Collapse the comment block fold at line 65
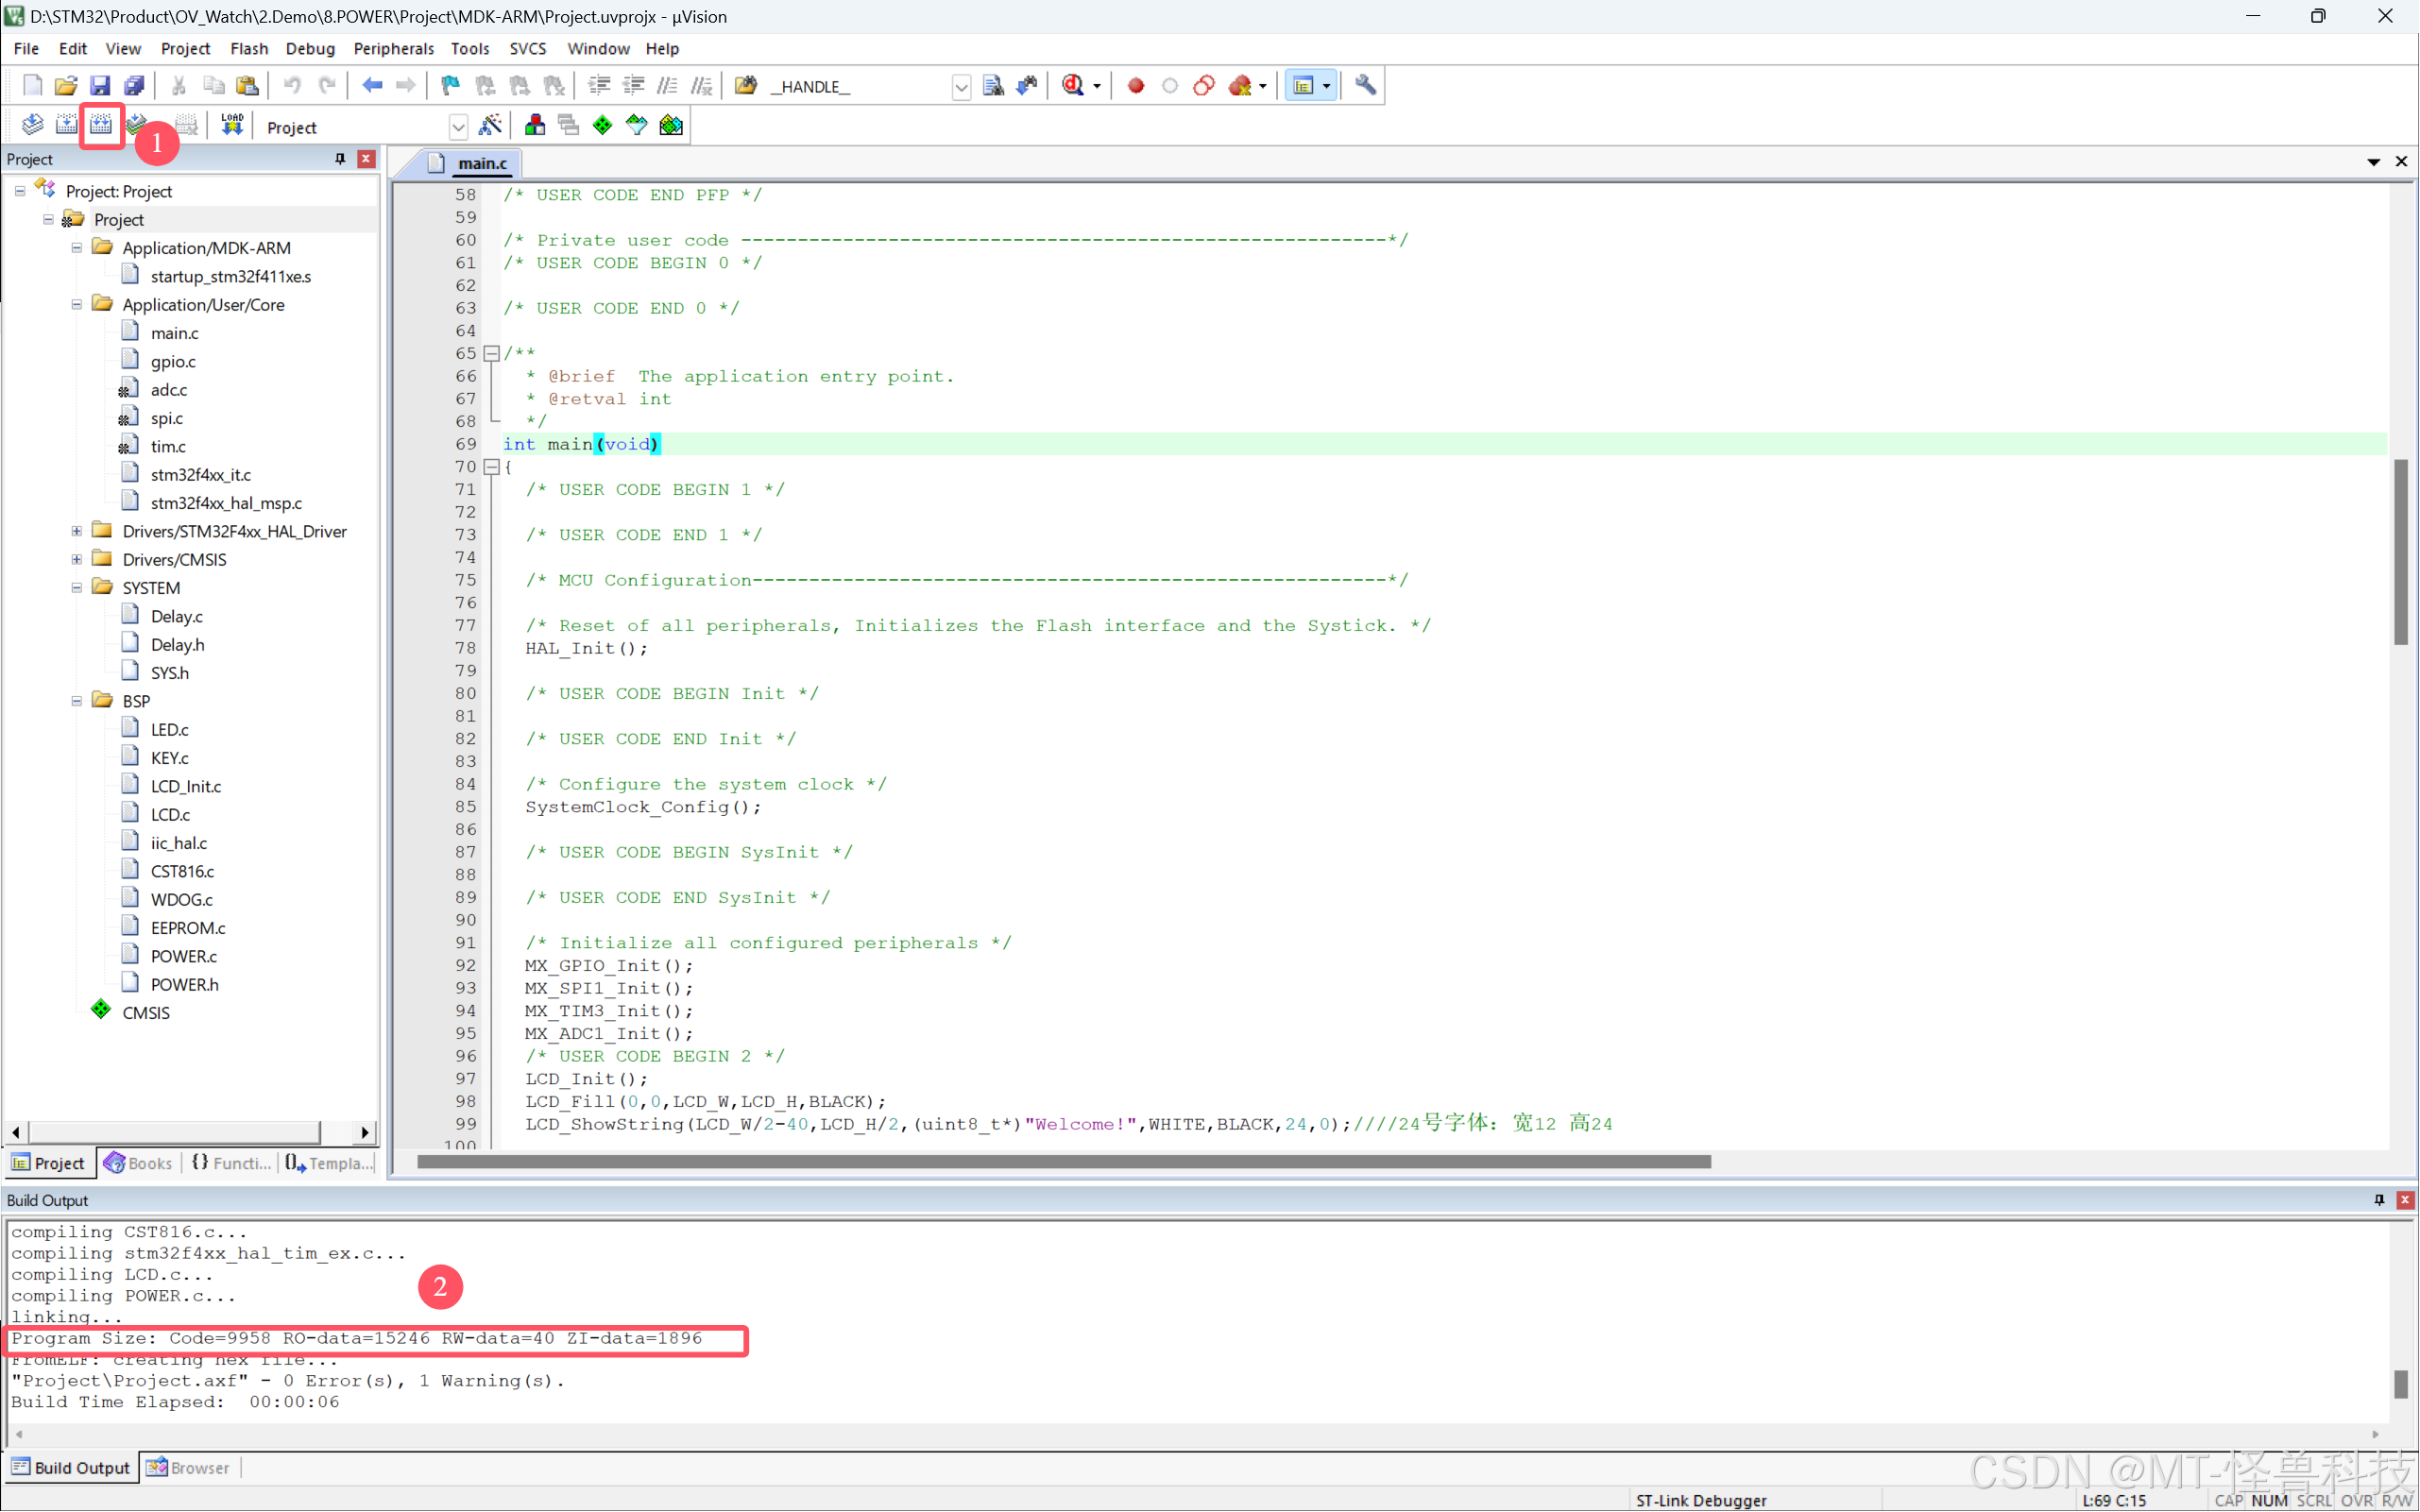The height and width of the screenshot is (1512, 2420). click(491, 353)
